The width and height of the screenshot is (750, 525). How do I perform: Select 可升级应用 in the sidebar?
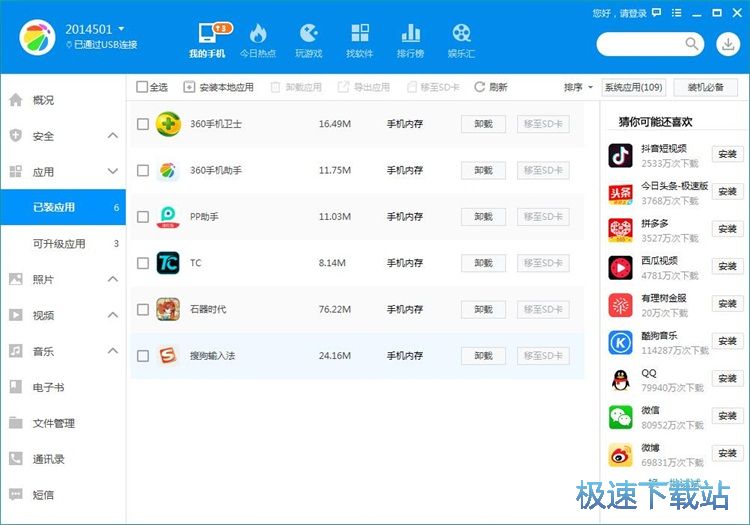click(63, 243)
